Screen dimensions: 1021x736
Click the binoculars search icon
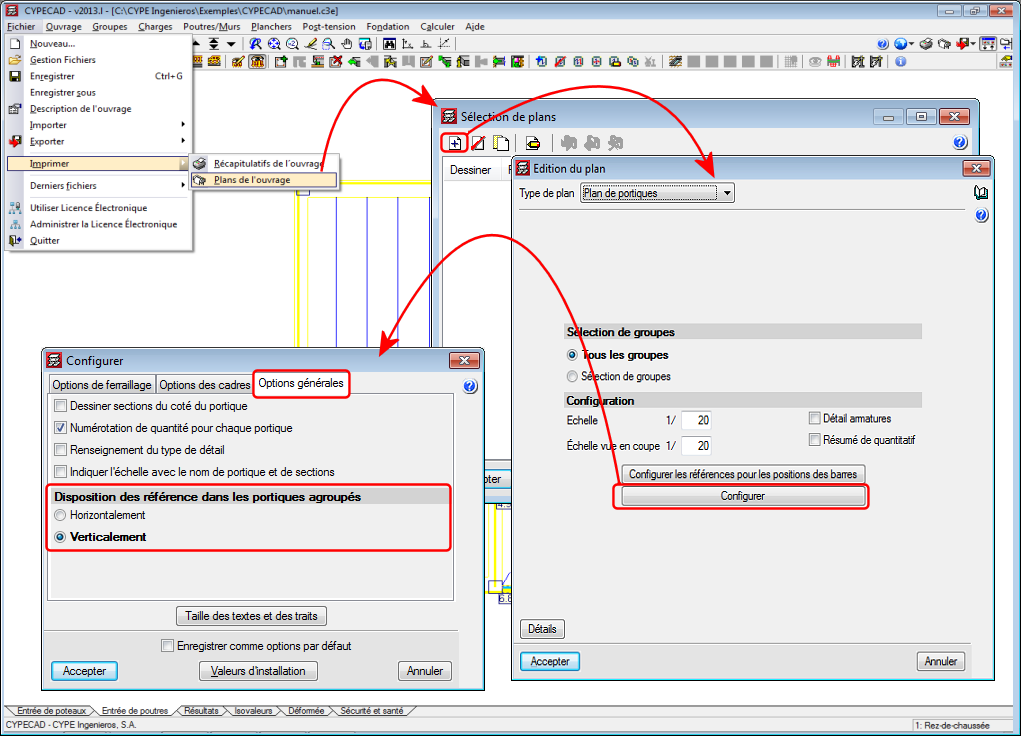(x=389, y=44)
